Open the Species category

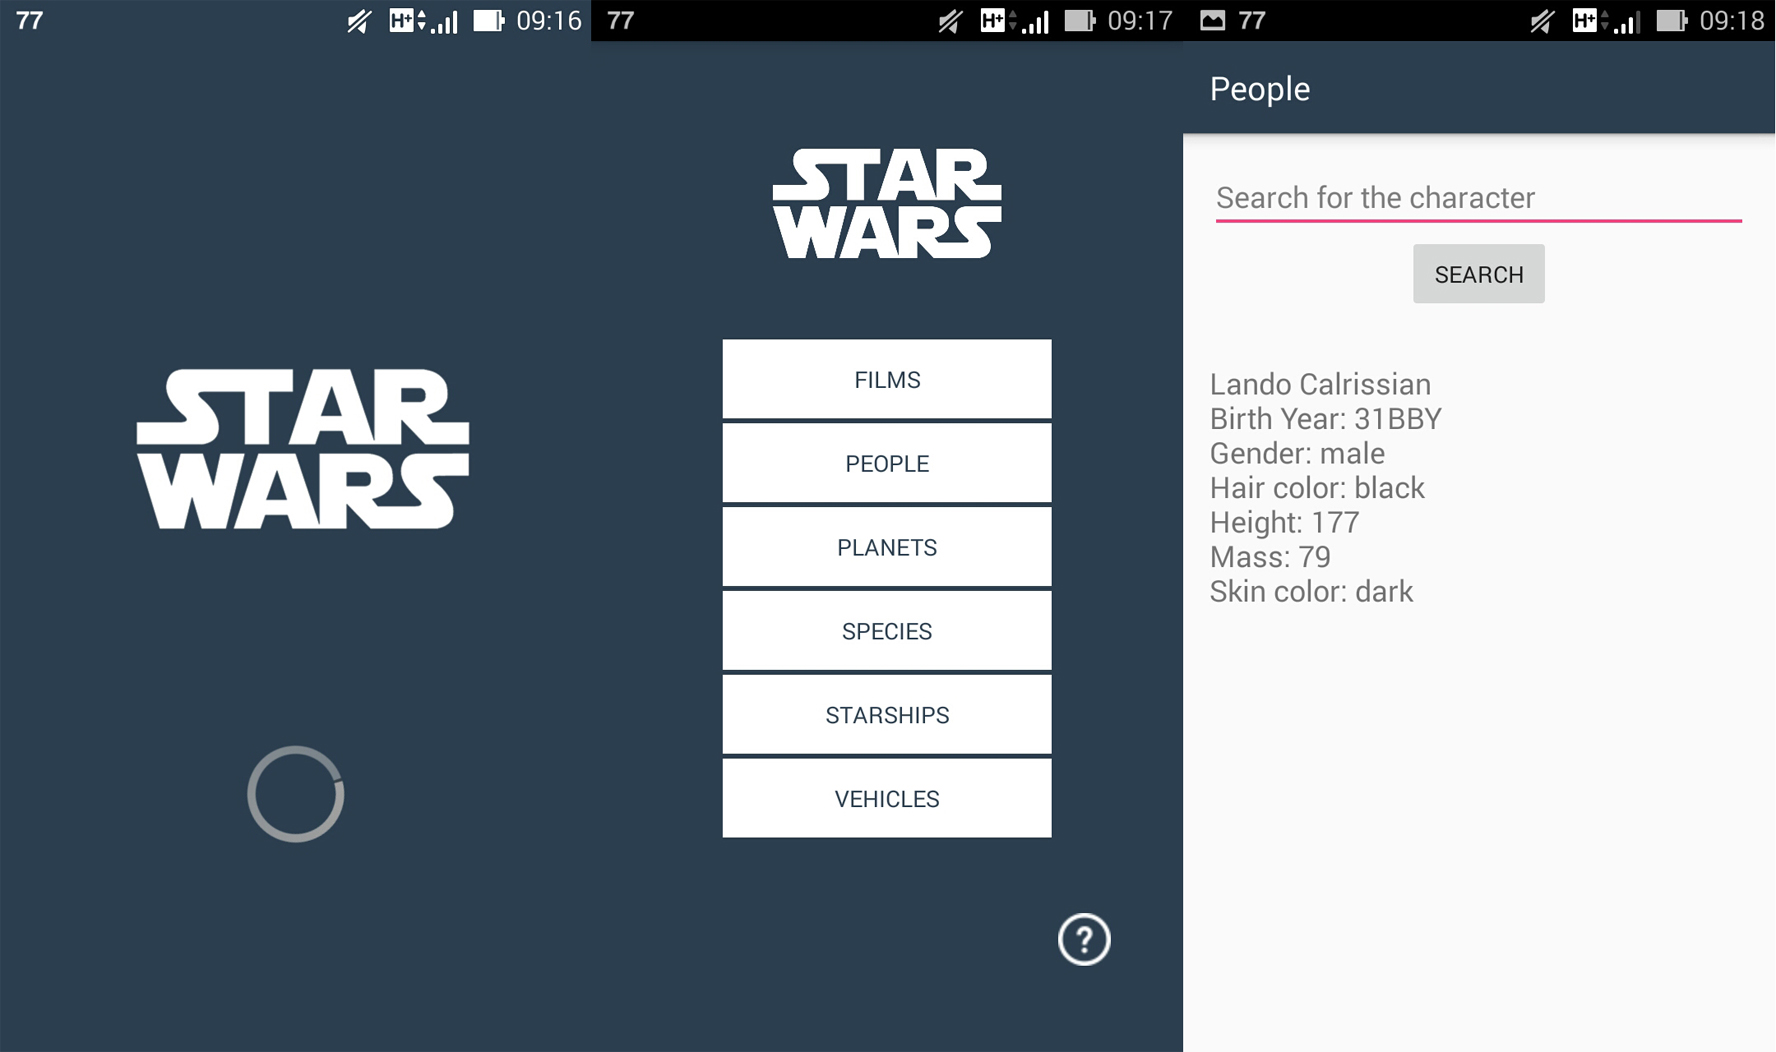[x=887, y=631]
